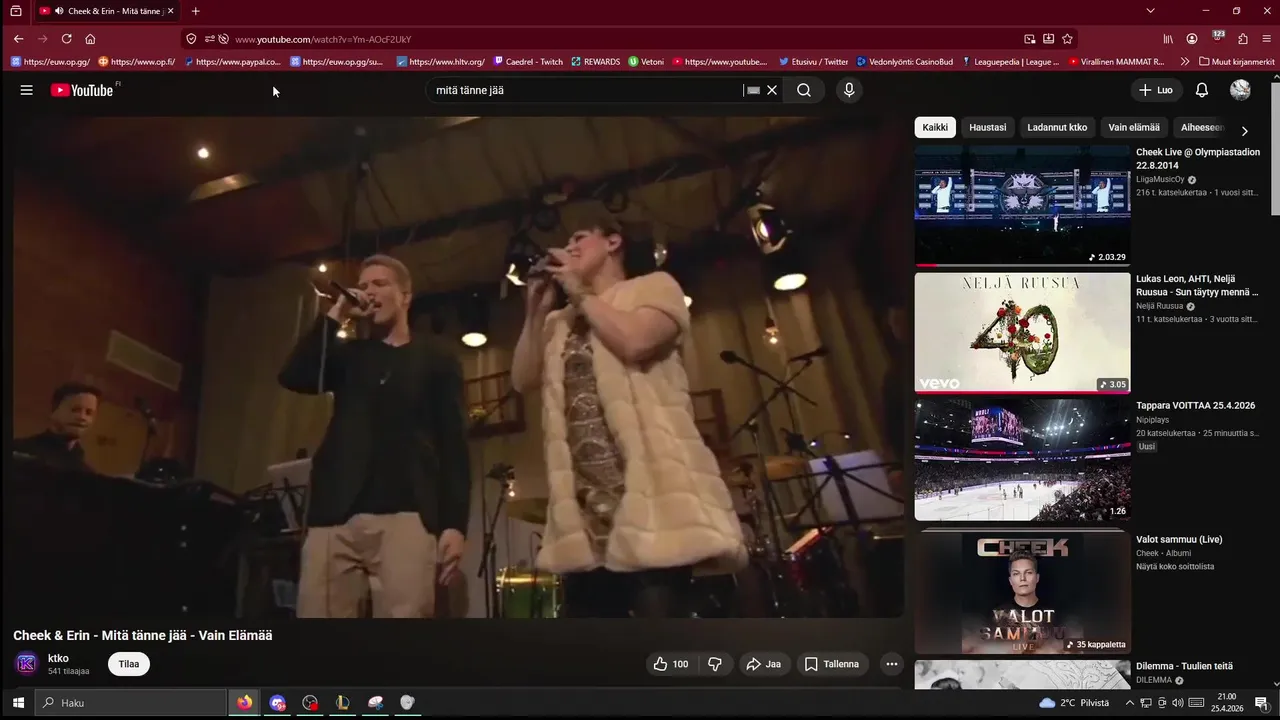Open a new browser tab
The height and width of the screenshot is (720, 1280).
(x=195, y=11)
